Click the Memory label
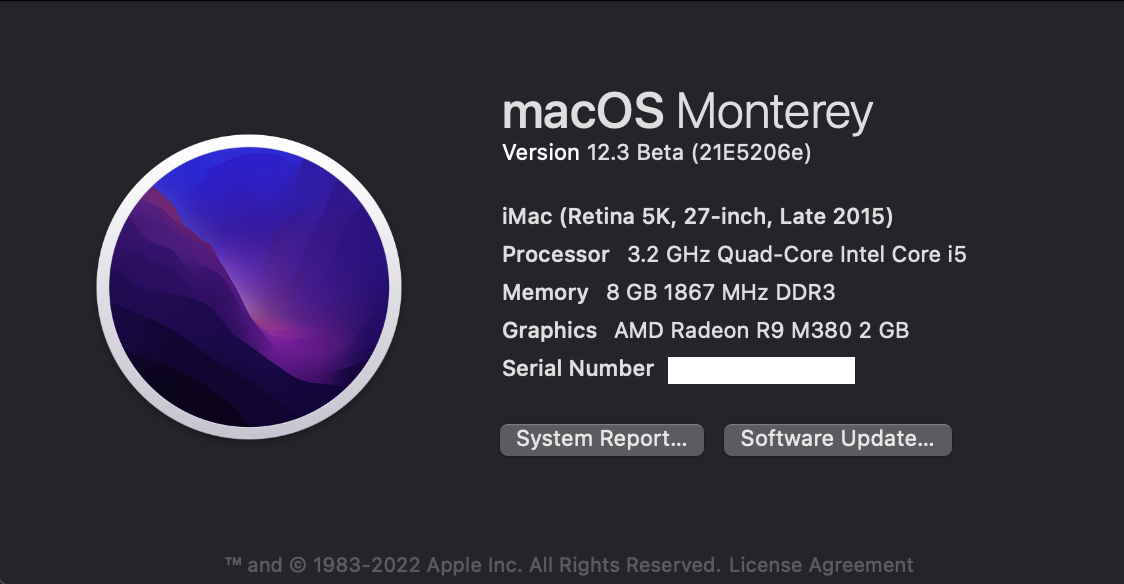Image resolution: width=1124 pixels, height=584 pixels. click(x=545, y=292)
